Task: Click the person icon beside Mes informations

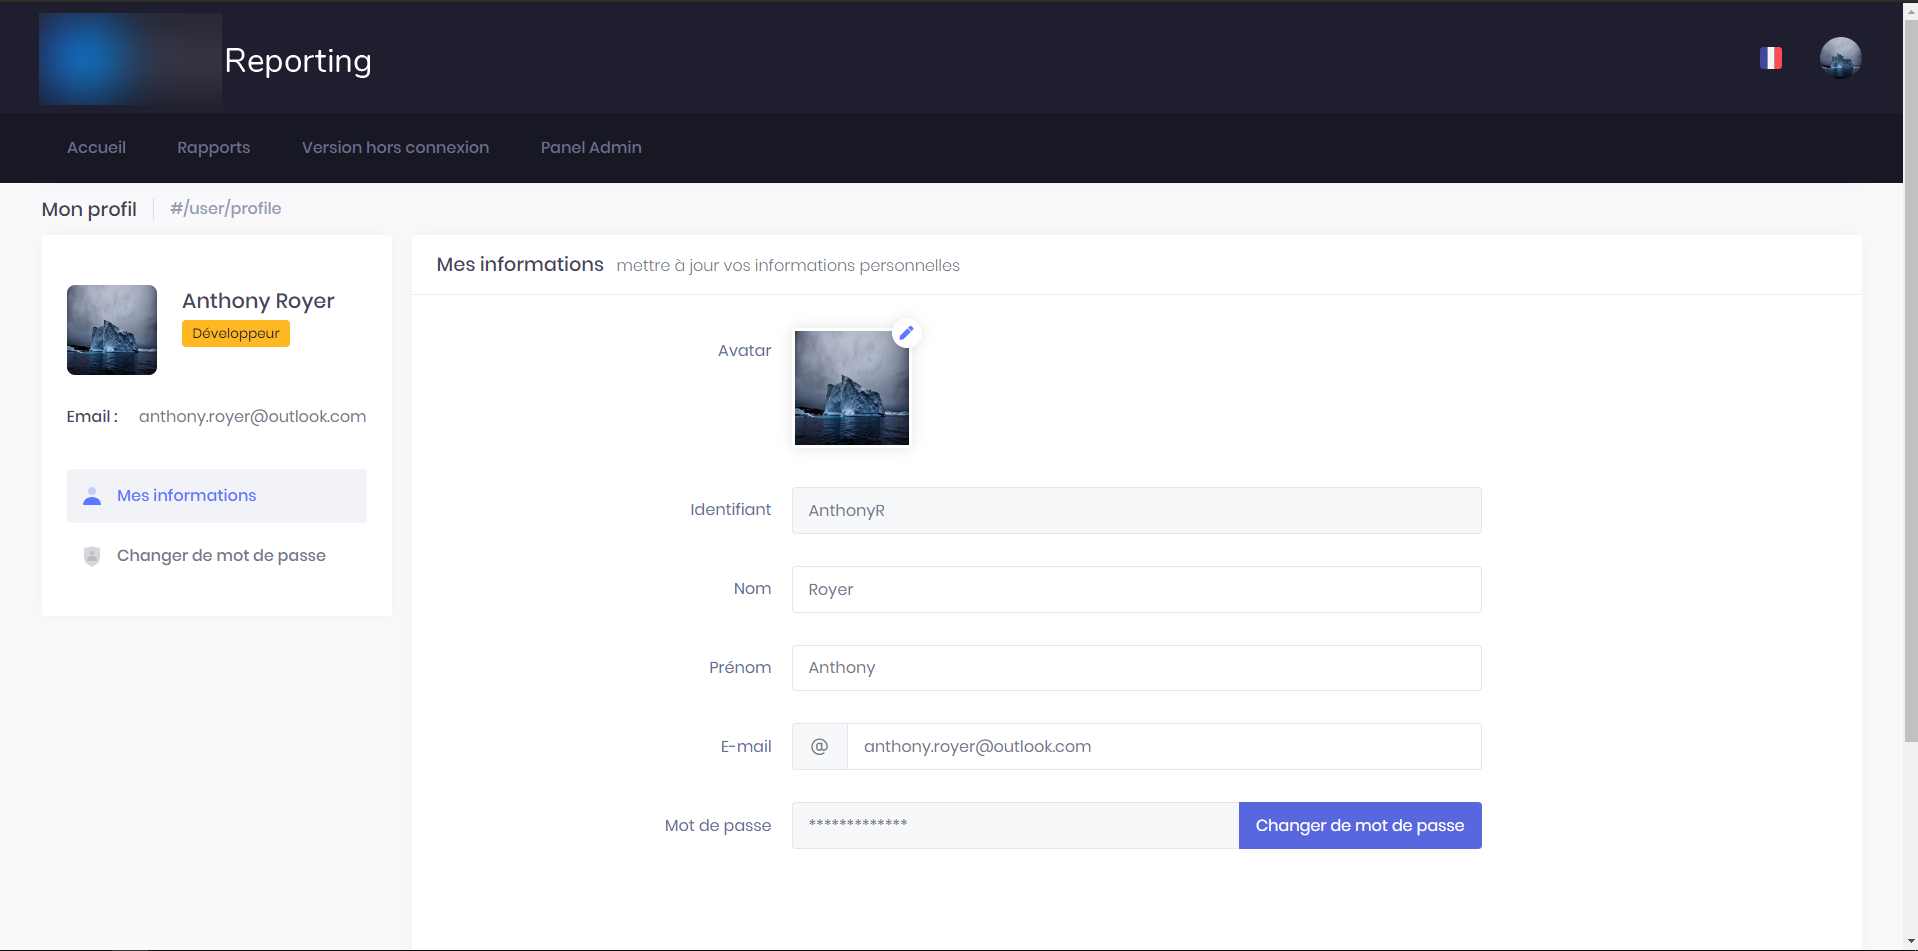Action: 92,496
